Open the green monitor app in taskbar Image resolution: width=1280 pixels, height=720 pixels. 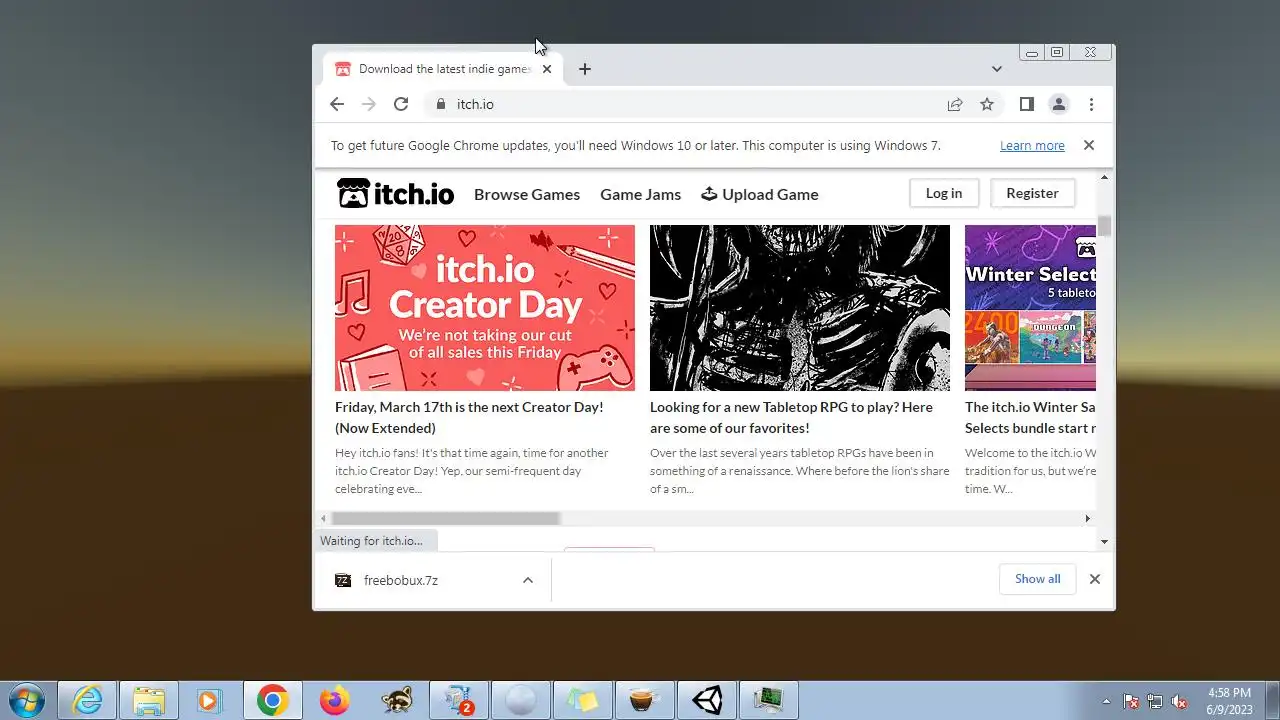point(769,701)
